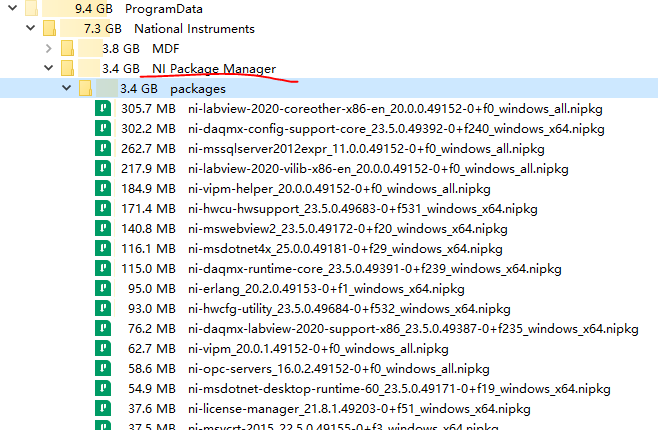Click the National Instruments folder icon

(50, 28)
